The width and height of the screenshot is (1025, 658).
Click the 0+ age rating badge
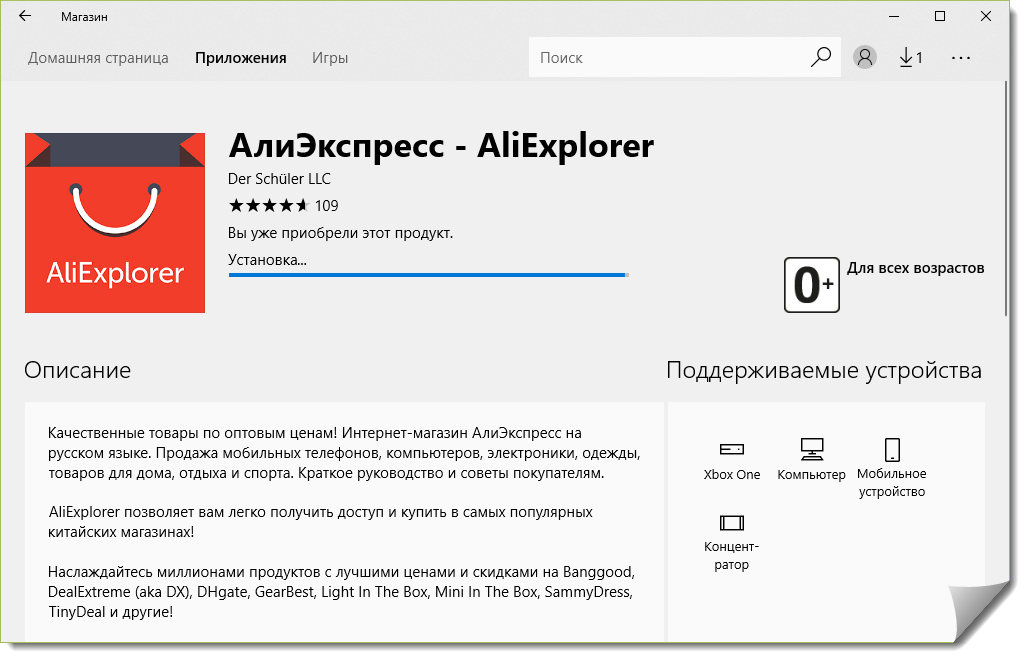coord(812,285)
